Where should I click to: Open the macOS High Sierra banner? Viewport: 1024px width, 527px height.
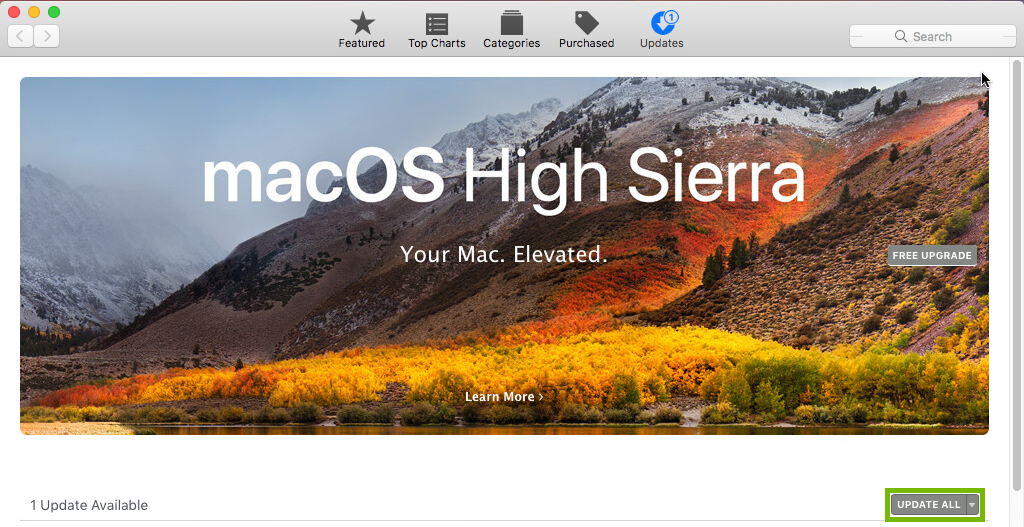504,256
